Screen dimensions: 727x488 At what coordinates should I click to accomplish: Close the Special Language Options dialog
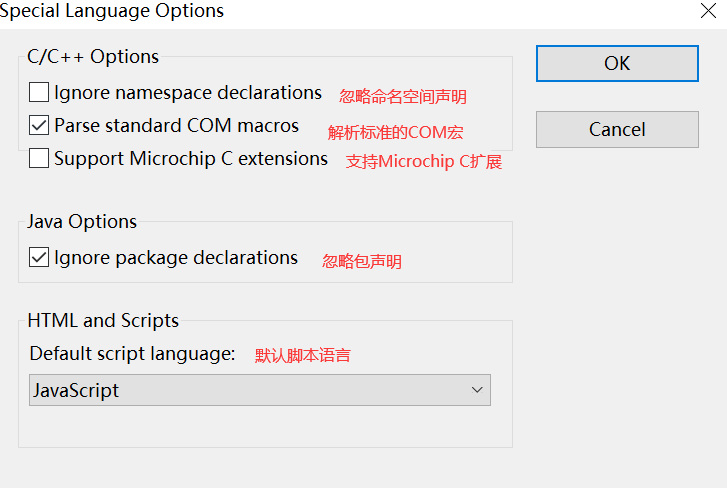coord(708,11)
